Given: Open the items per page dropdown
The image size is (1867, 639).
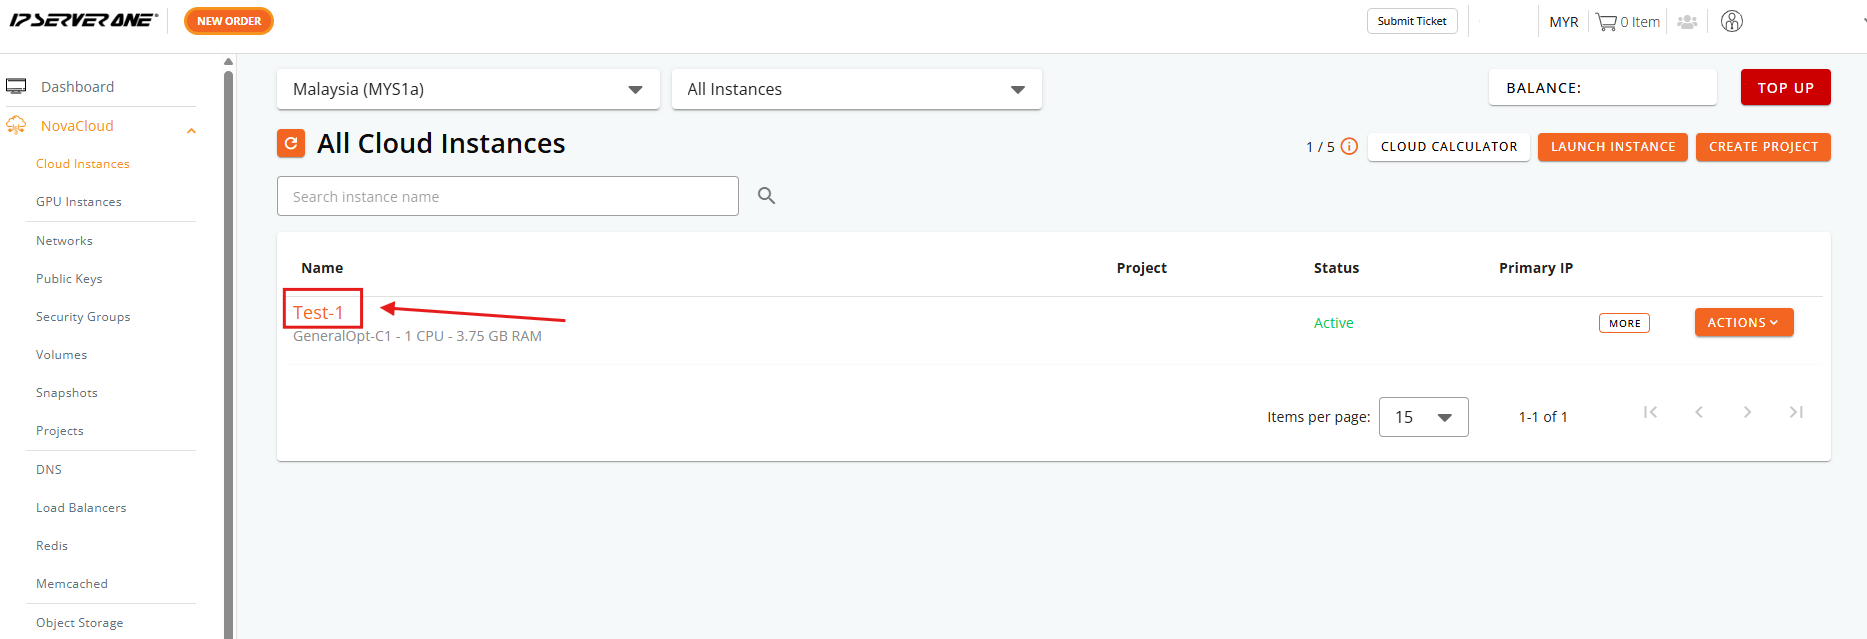Looking at the screenshot, I should click(x=1424, y=417).
